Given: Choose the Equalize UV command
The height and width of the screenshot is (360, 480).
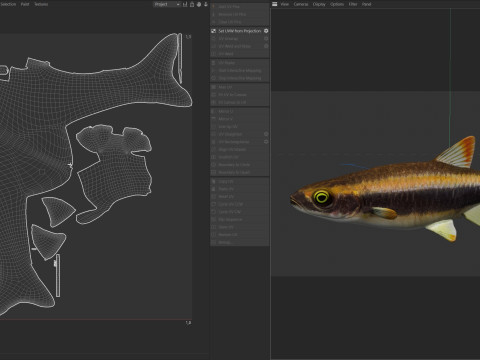Looking at the screenshot, I should 240,157.
